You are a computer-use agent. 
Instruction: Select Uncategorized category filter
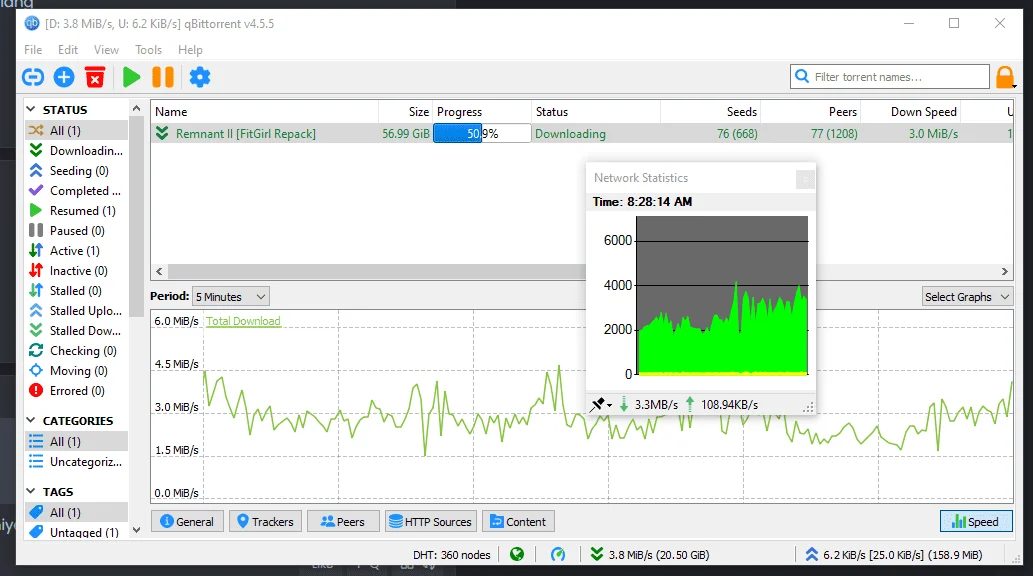click(x=76, y=461)
